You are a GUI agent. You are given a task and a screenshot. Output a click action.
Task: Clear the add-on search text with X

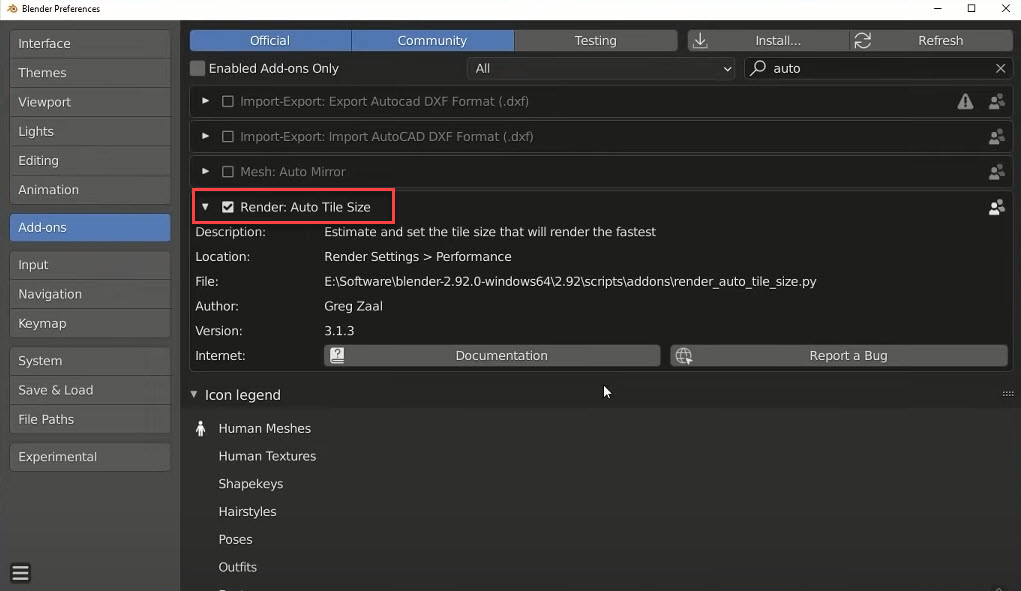(1000, 68)
